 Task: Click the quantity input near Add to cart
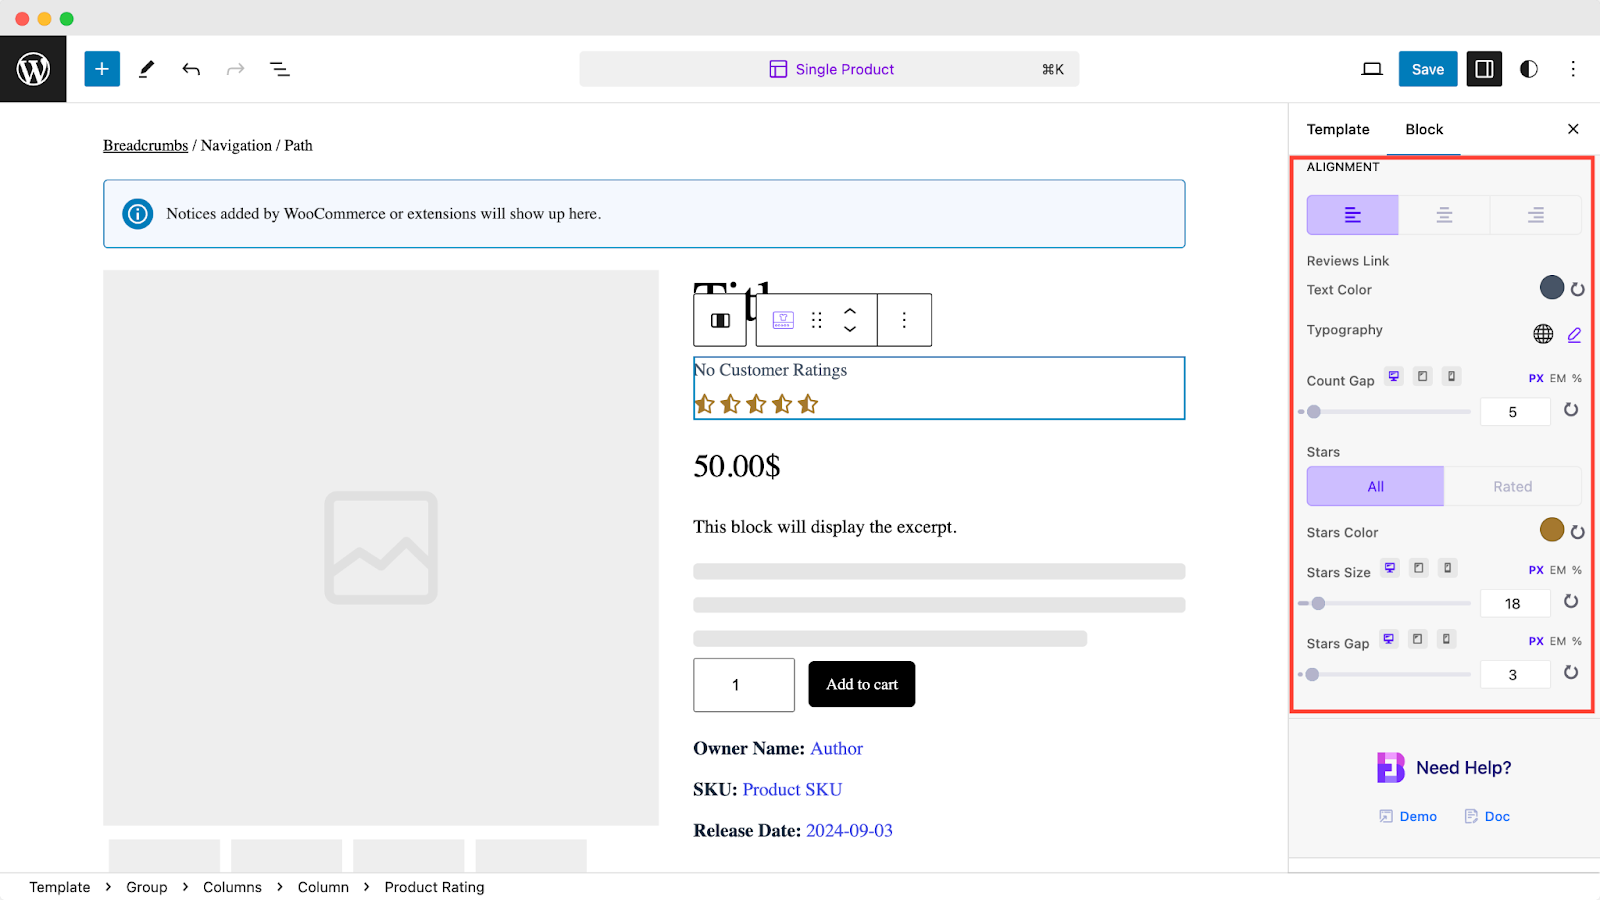click(x=743, y=684)
